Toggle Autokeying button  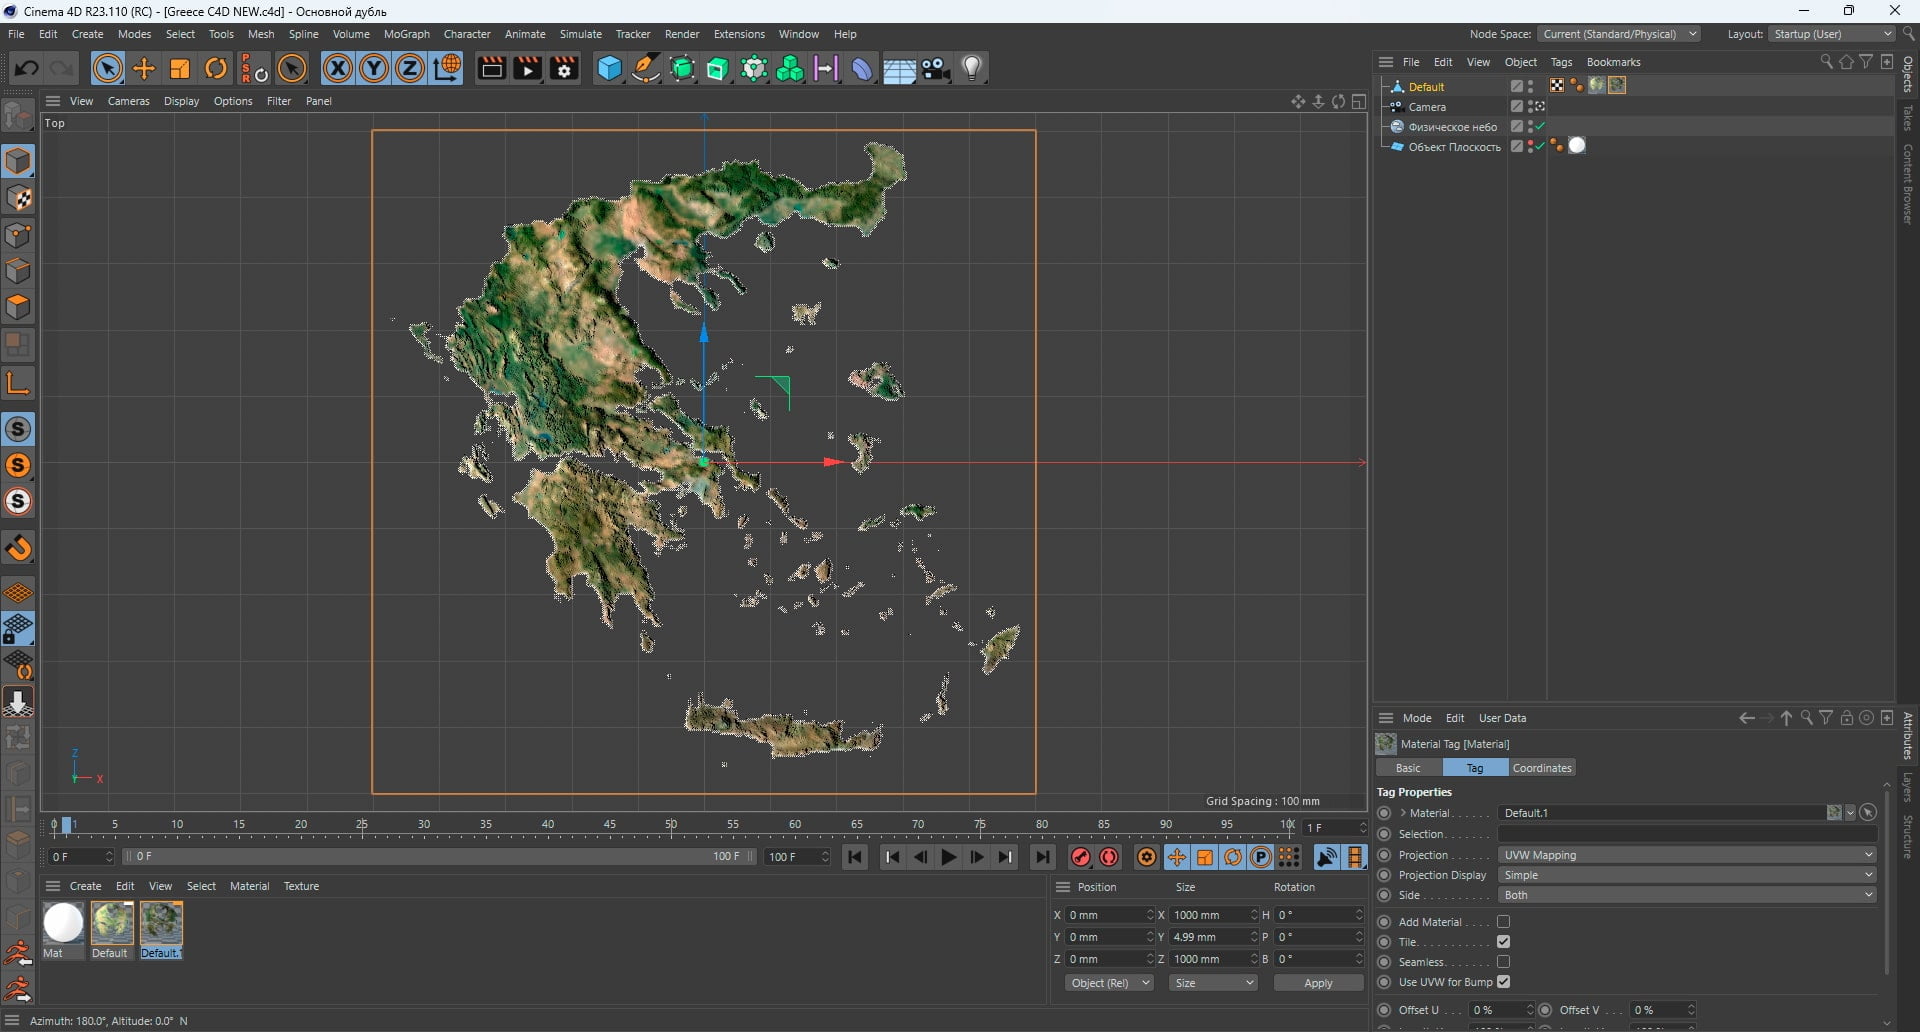[1109, 857]
